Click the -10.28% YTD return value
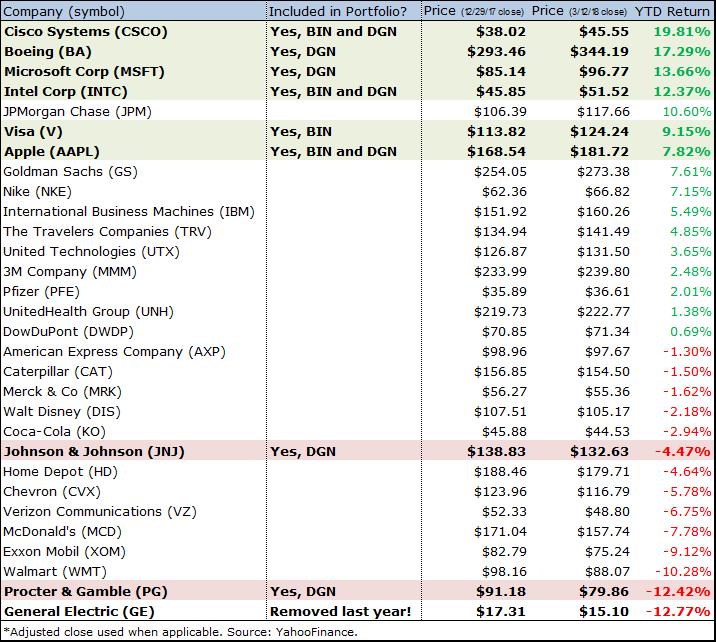This screenshot has width=716, height=642. point(683,572)
